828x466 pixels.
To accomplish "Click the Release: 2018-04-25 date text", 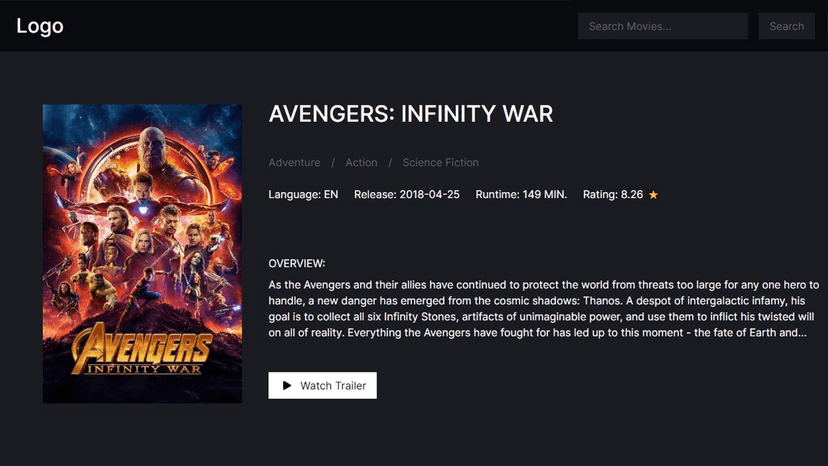I will [406, 194].
